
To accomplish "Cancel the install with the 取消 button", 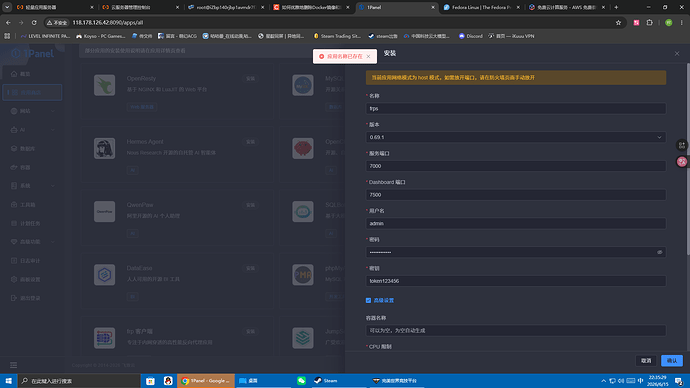I will (646, 361).
